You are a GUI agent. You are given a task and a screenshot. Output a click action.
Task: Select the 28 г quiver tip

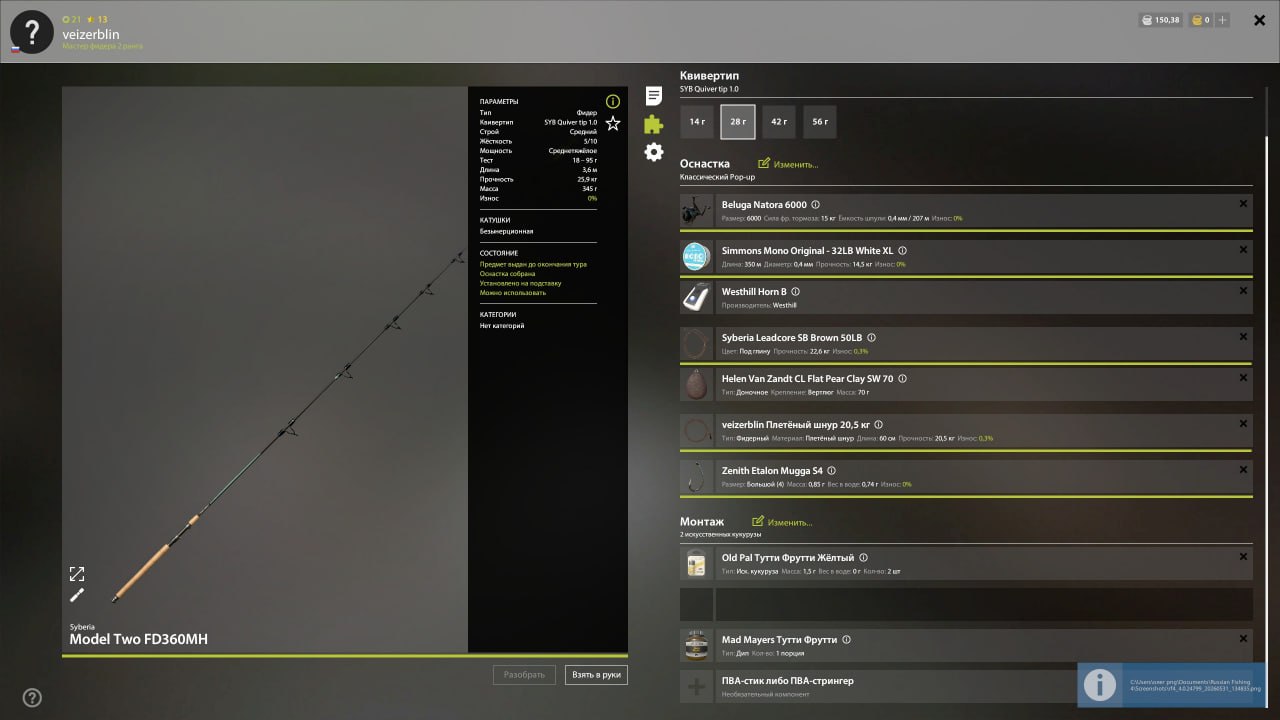738,122
